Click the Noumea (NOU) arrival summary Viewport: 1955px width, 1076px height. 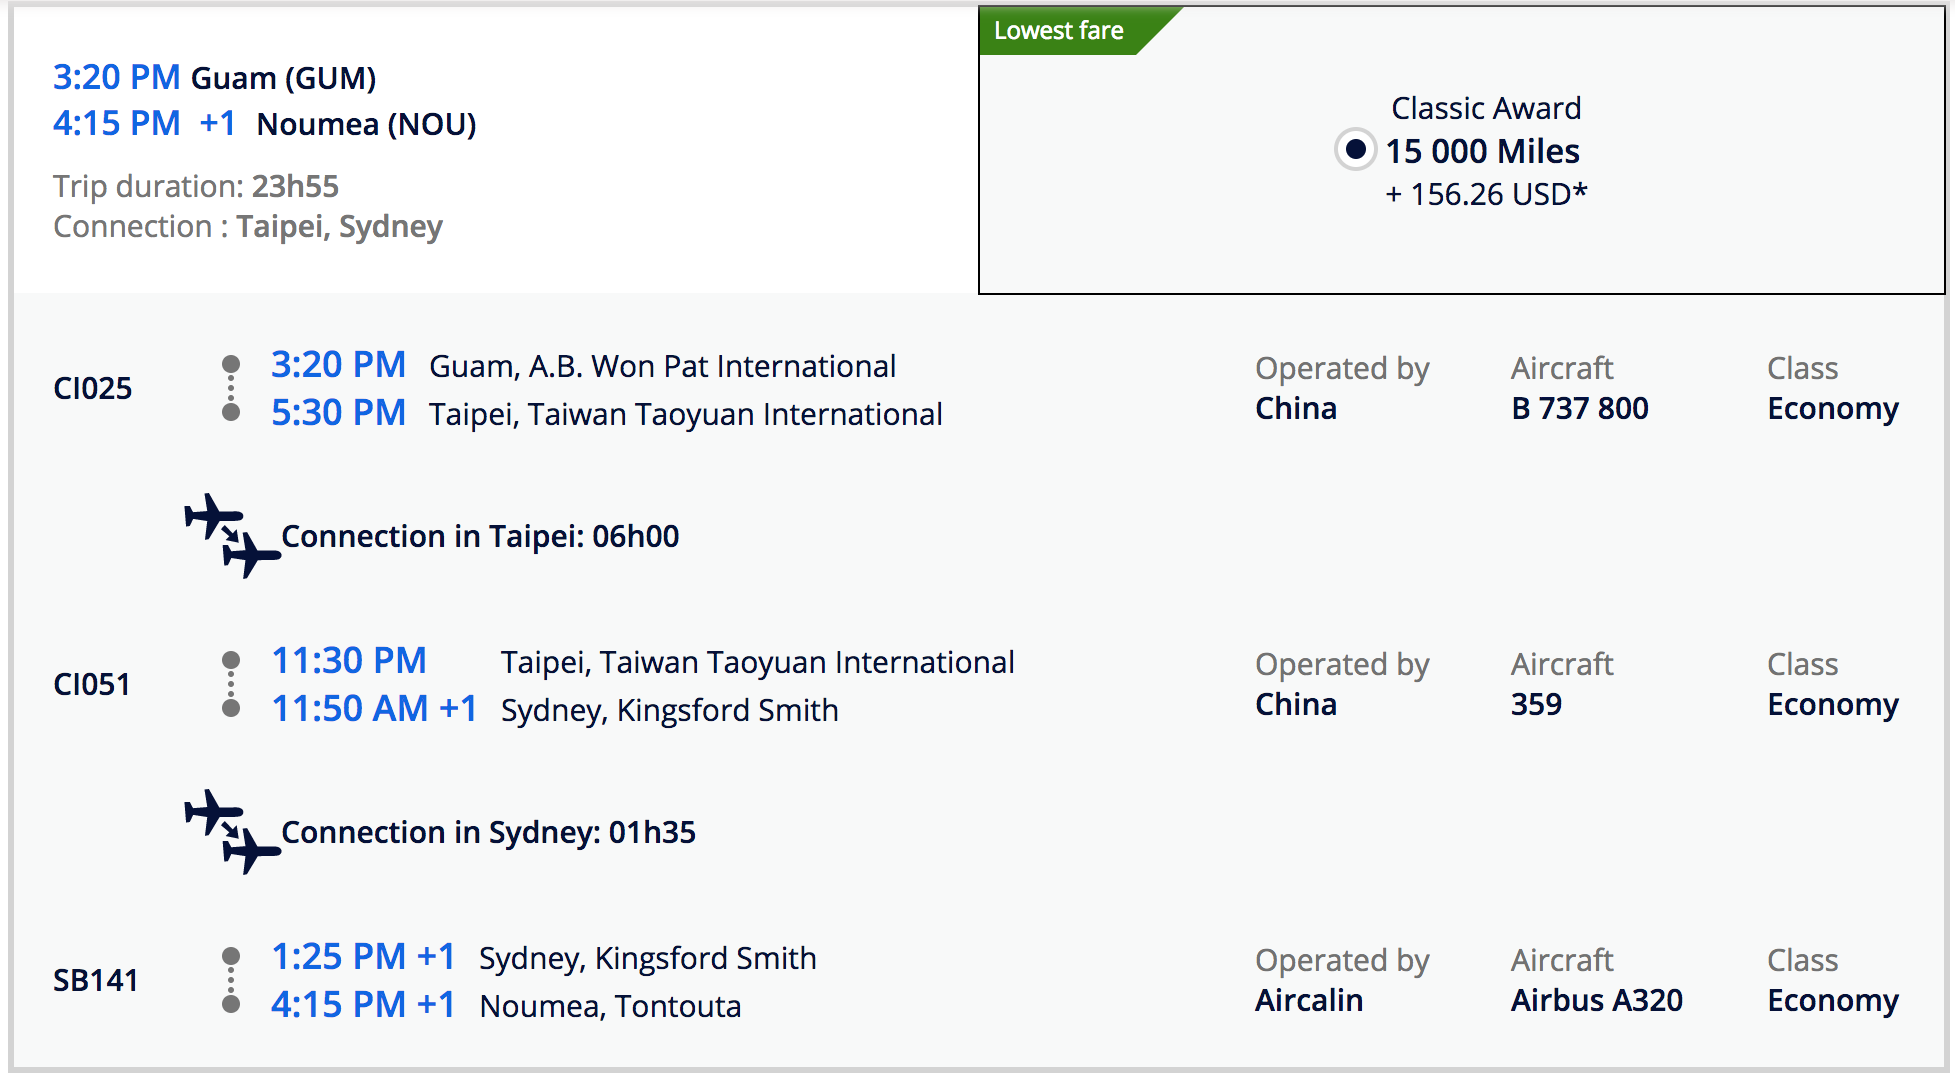366,124
